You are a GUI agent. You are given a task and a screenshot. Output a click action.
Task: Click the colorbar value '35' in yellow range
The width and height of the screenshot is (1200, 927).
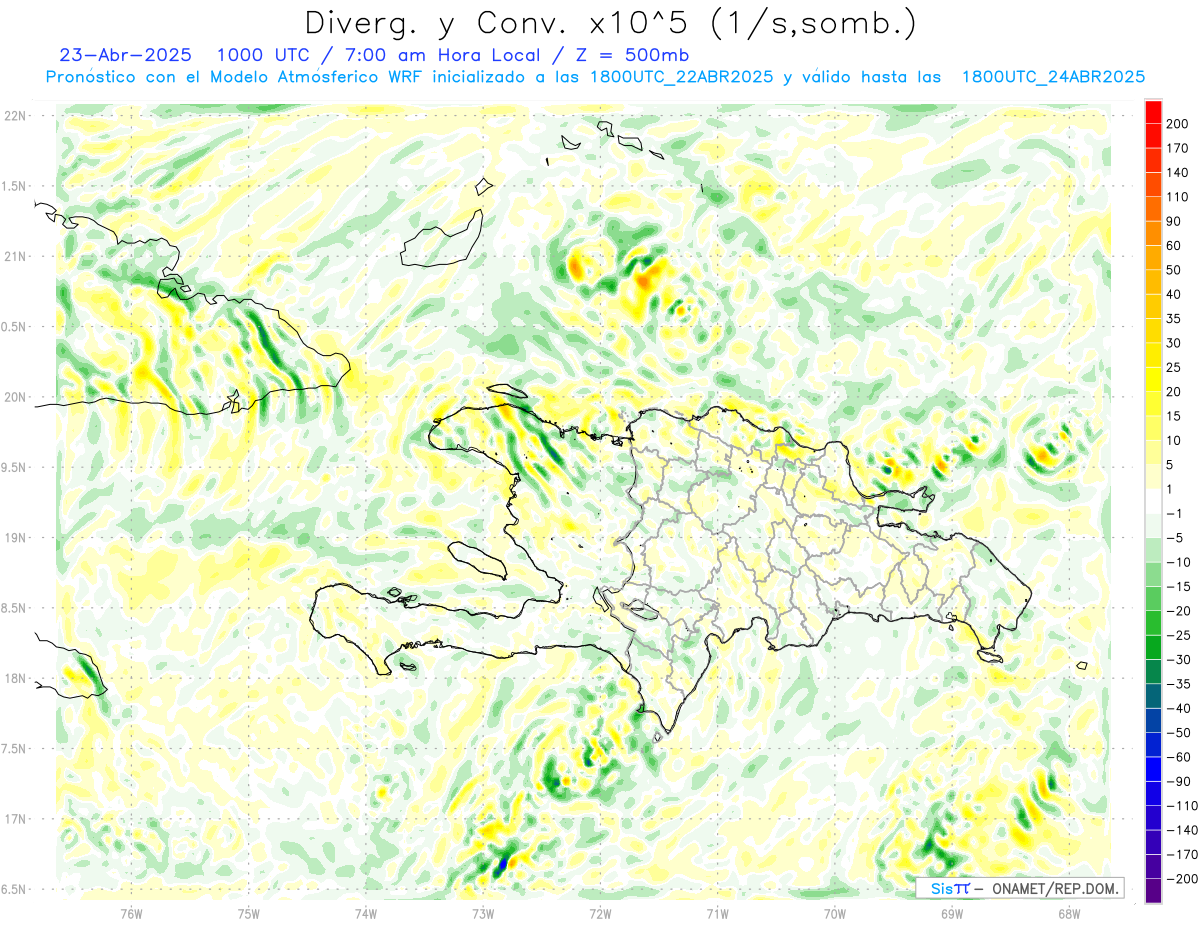point(1175,318)
